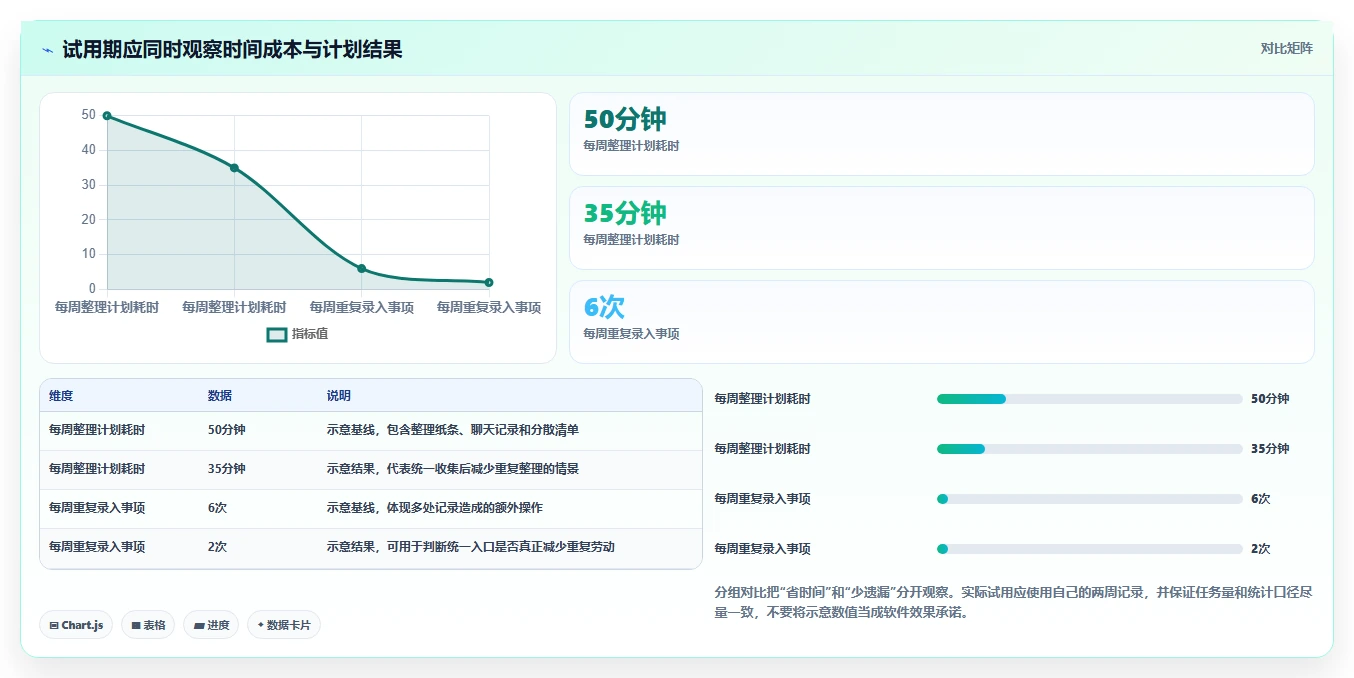Click table cell 35分钟 in the 数据 column
Image resolution: width=1354 pixels, height=678 pixels.
(x=227, y=469)
